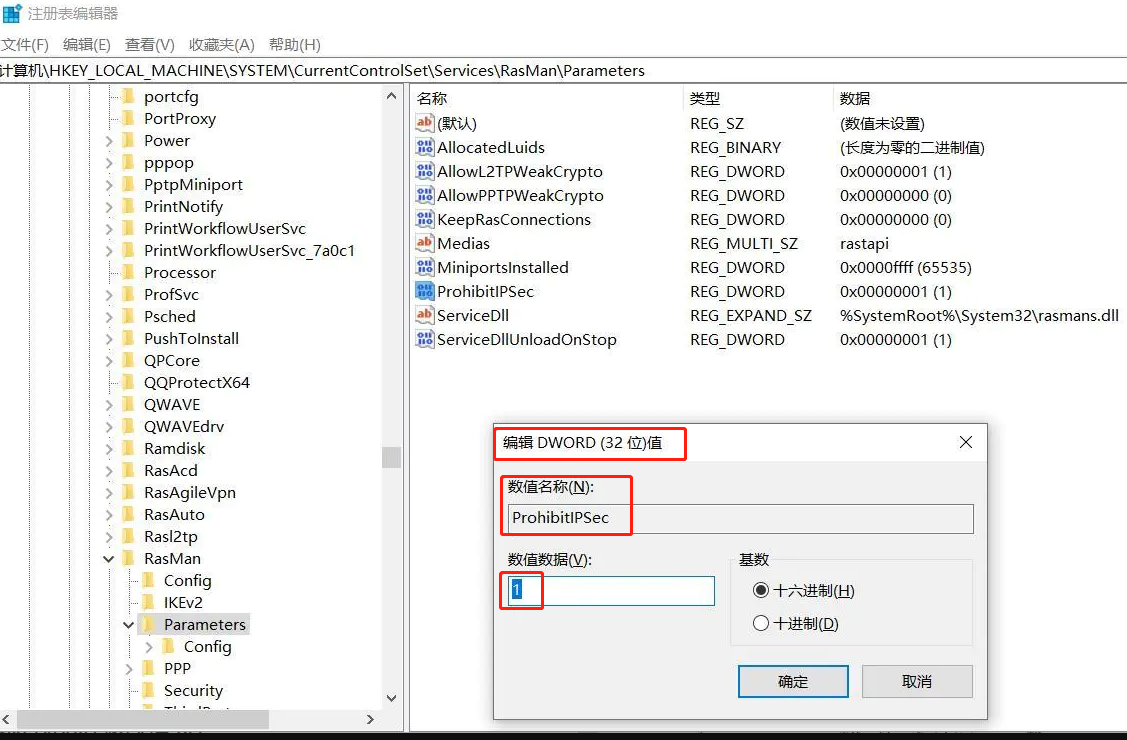
Task: Open the 收藏夹(A) favorites menu
Action: [221, 45]
